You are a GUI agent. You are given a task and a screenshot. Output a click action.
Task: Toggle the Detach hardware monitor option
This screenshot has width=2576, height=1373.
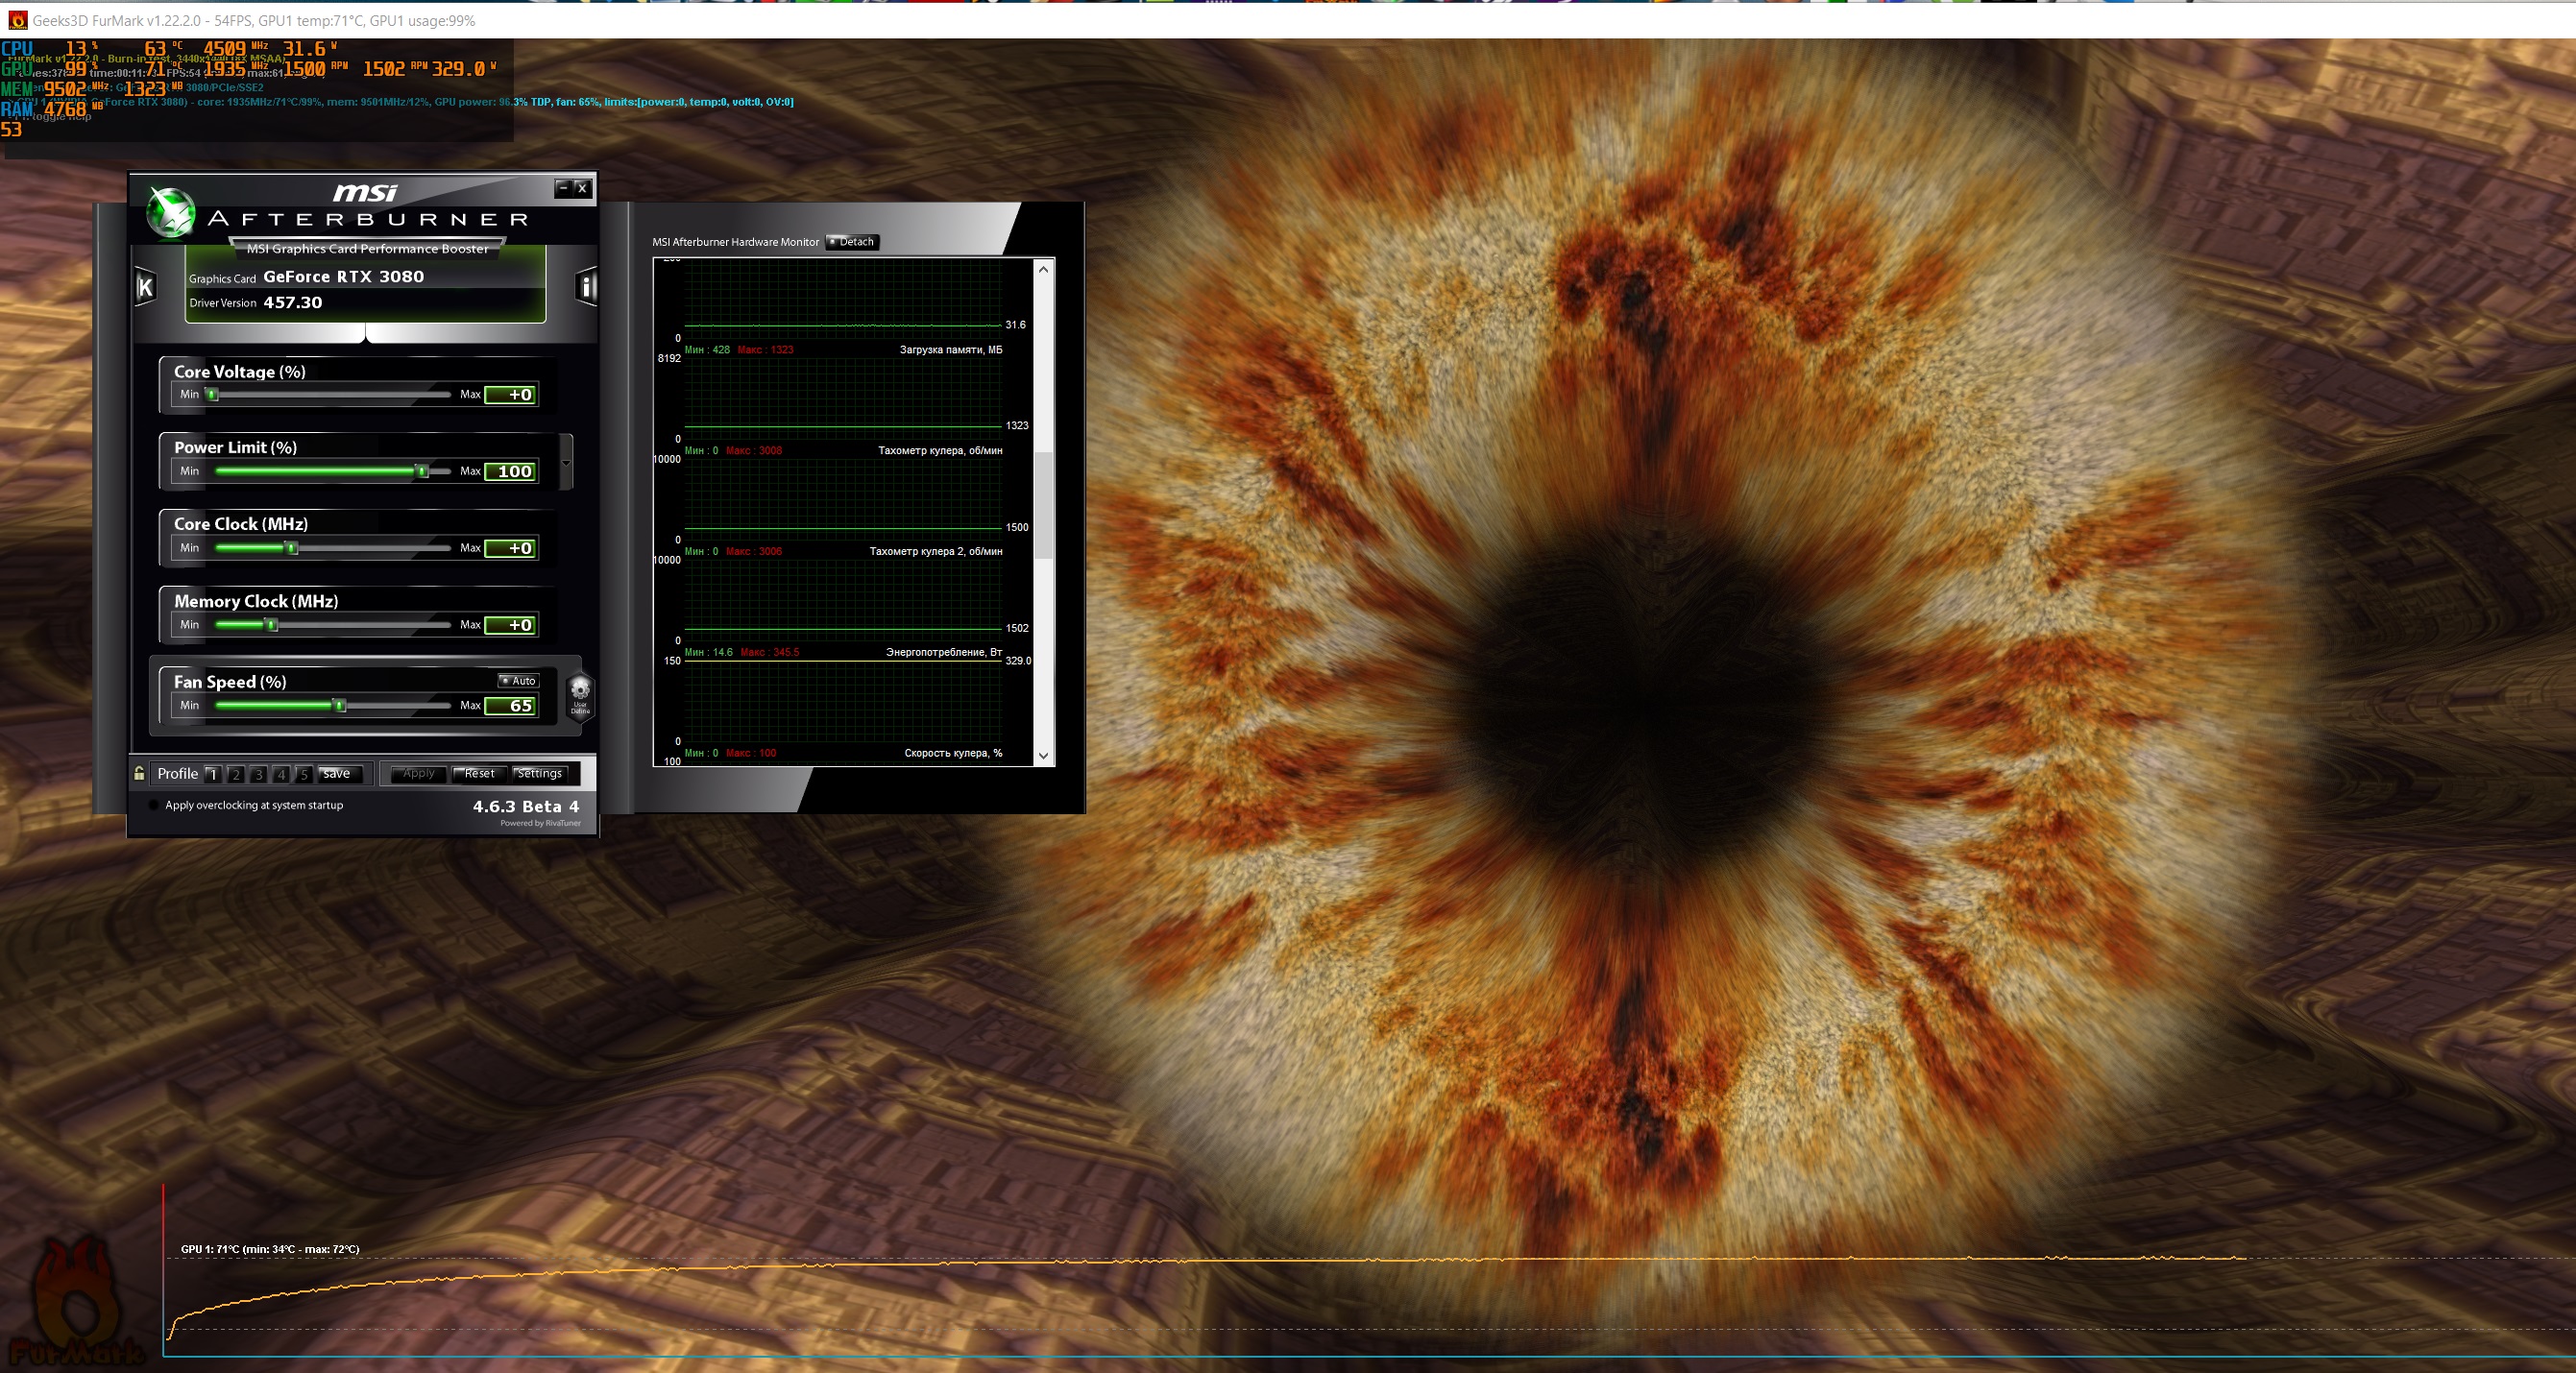[852, 242]
